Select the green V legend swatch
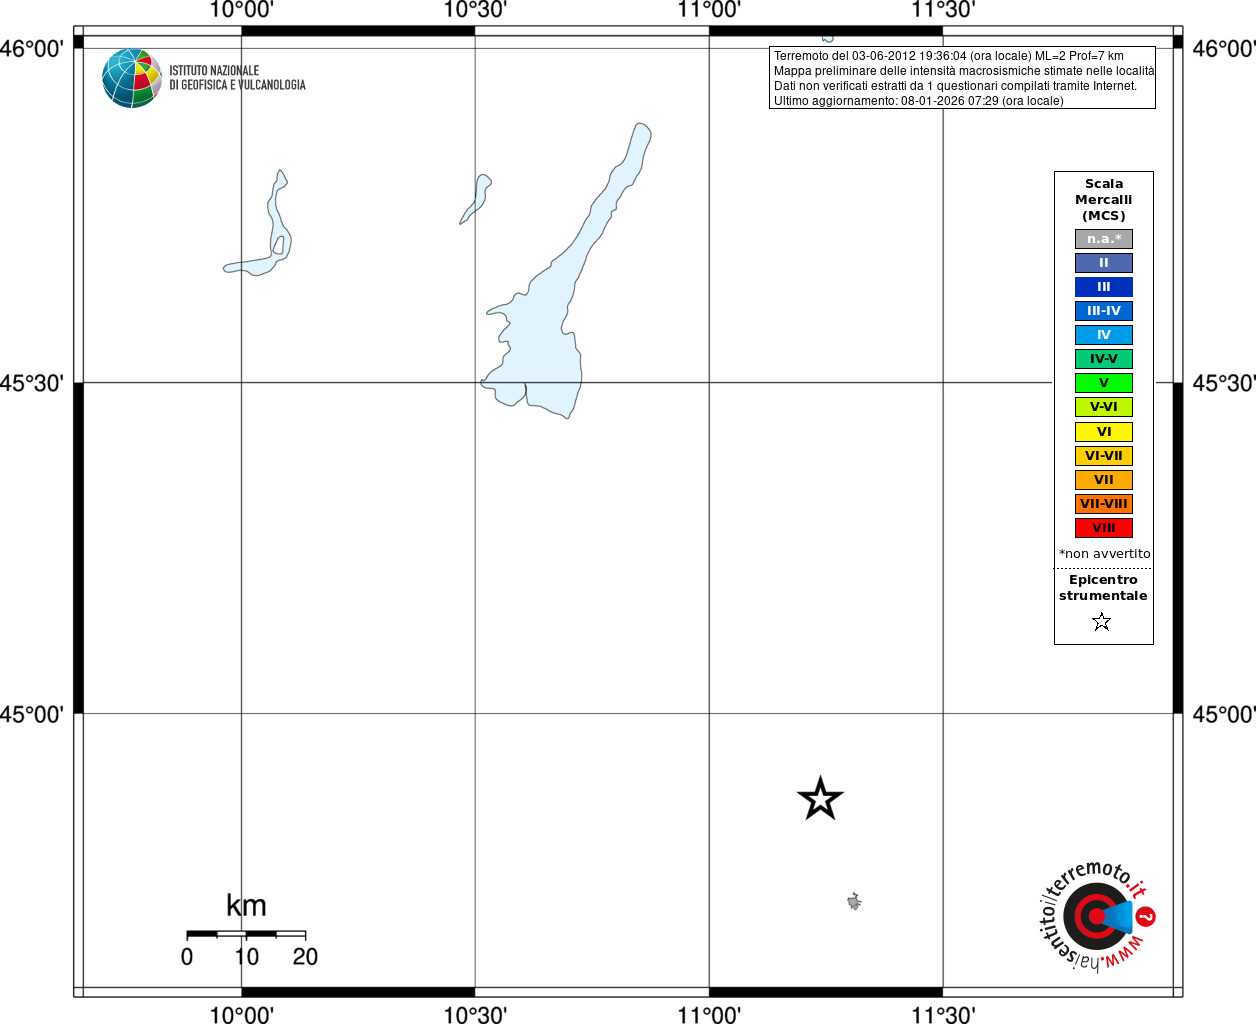 pyautogui.click(x=1104, y=383)
